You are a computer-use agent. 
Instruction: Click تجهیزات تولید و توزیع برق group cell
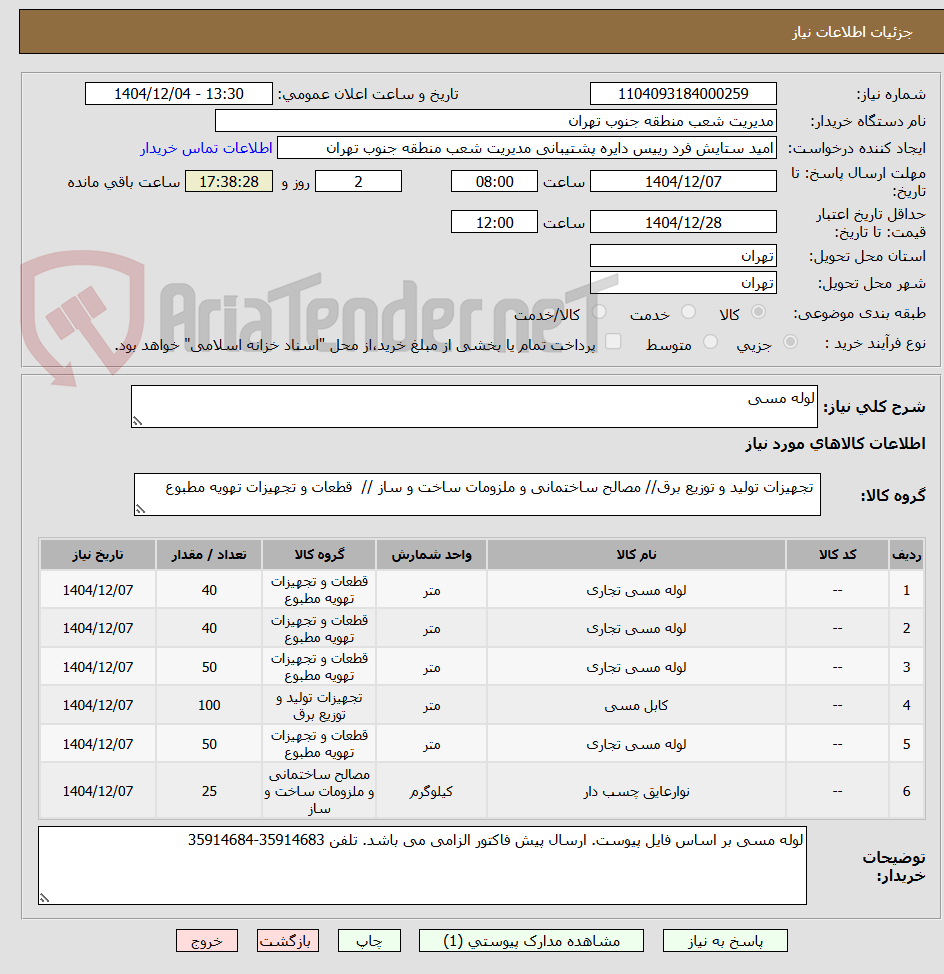click(319, 706)
